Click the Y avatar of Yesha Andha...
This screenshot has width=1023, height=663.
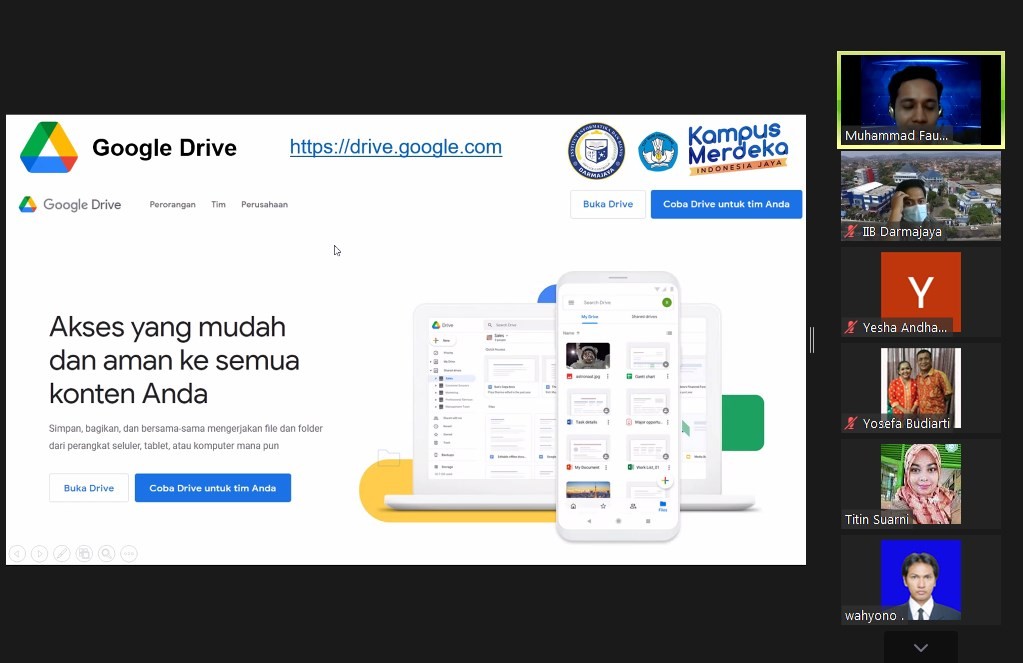tap(921, 292)
